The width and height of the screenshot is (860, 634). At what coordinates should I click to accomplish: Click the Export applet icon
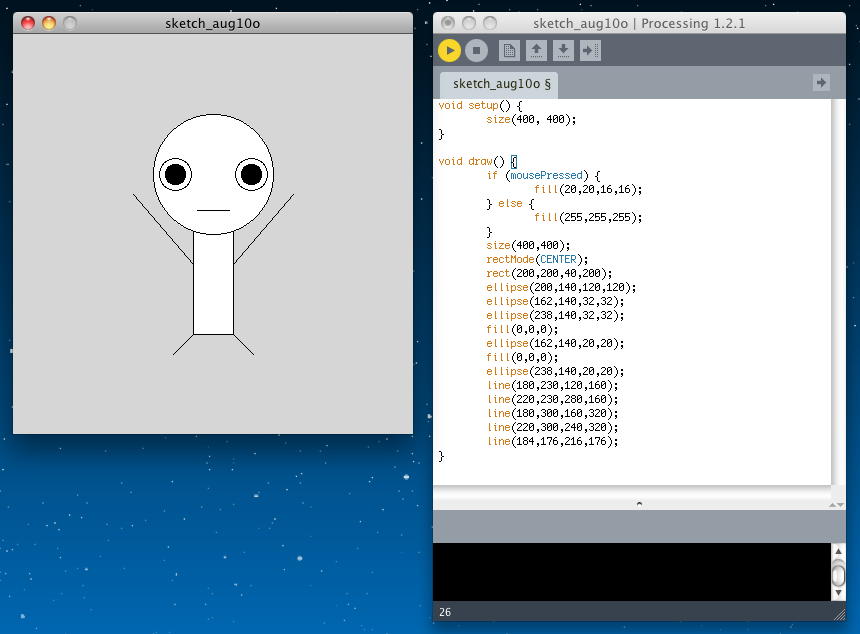(x=590, y=50)
